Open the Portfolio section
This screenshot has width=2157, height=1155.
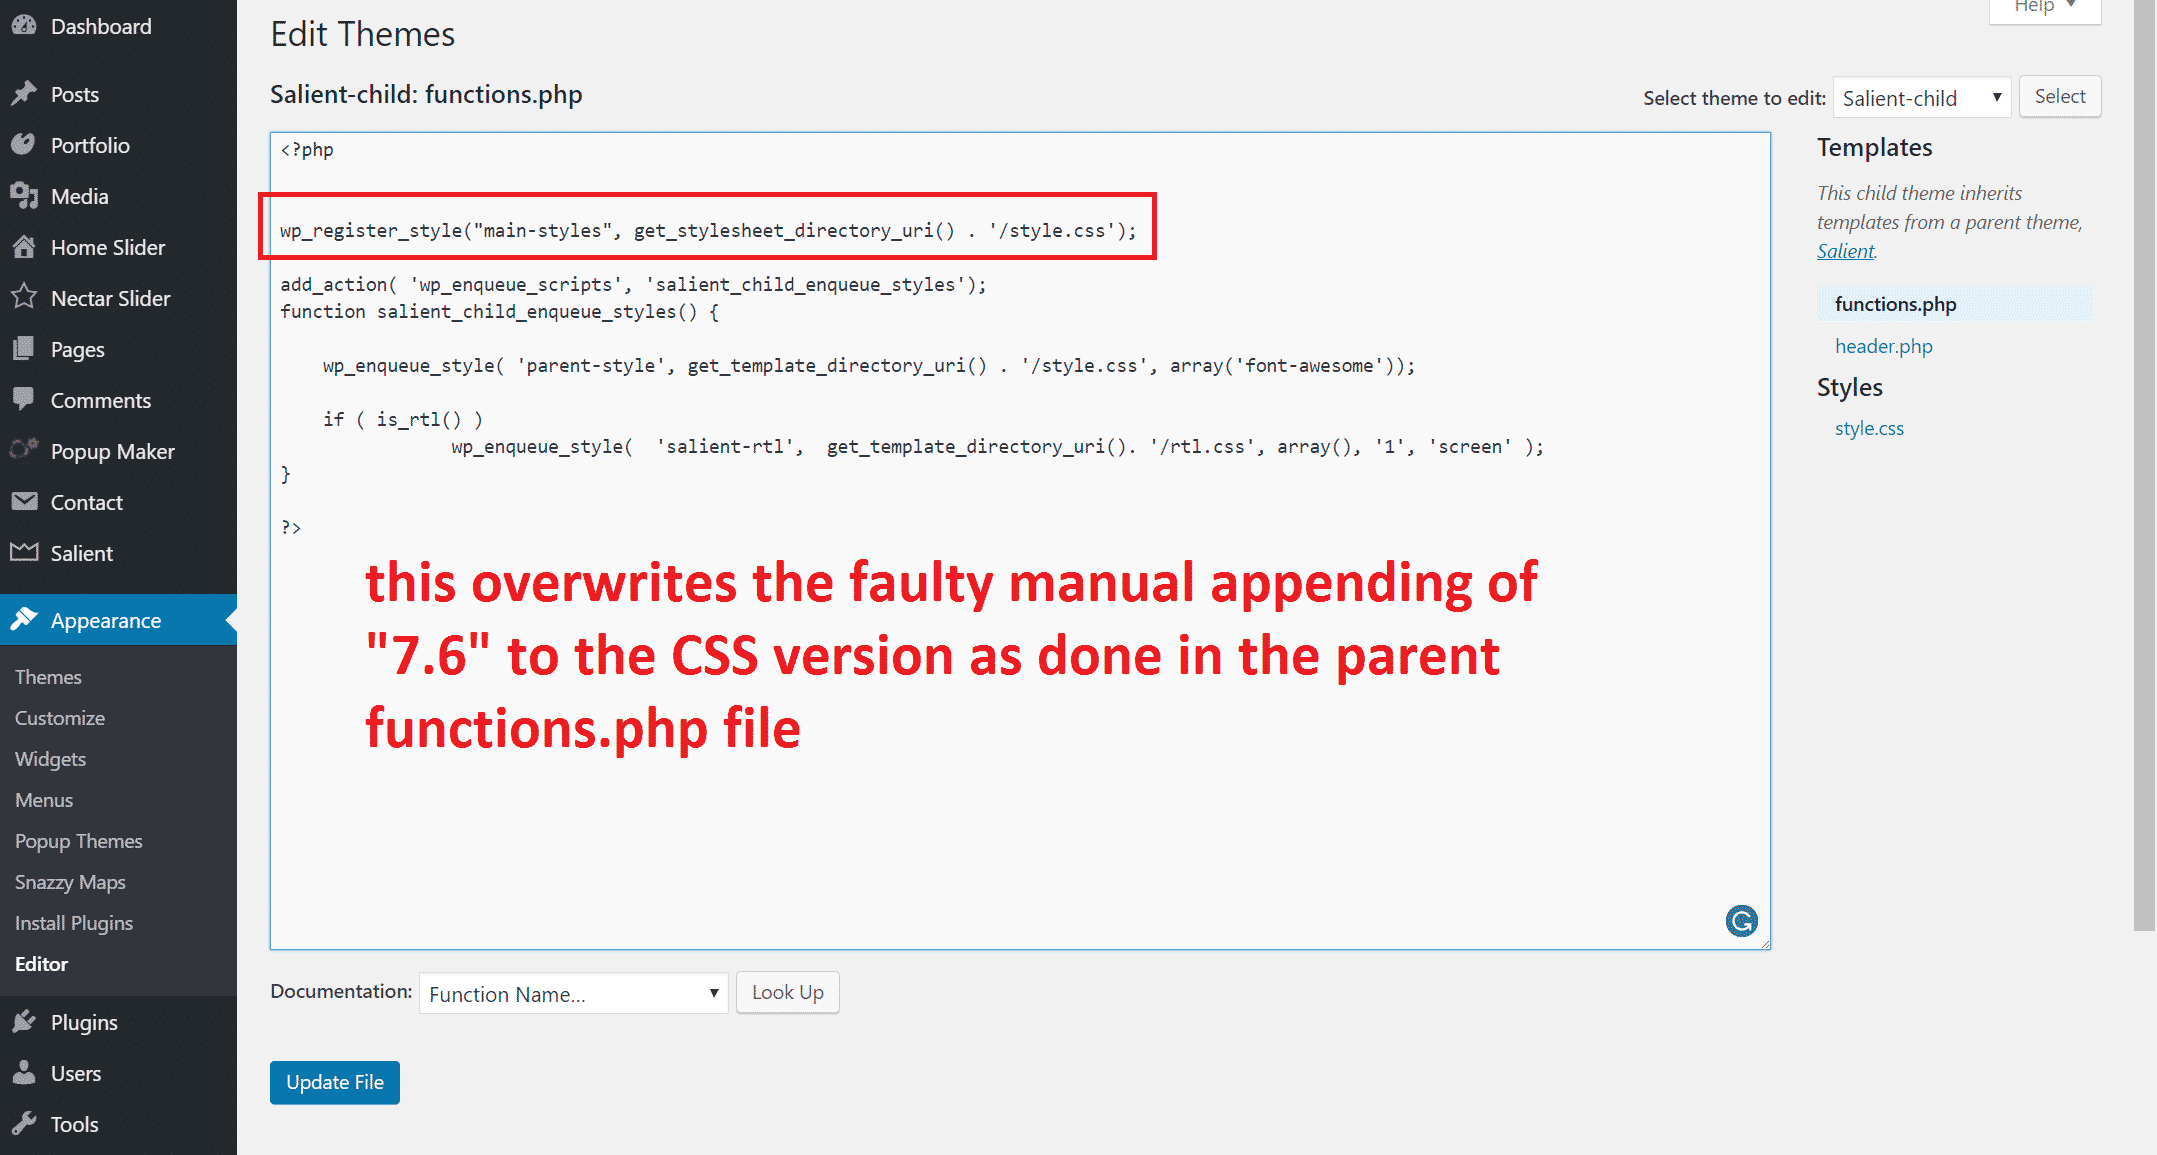118,145
